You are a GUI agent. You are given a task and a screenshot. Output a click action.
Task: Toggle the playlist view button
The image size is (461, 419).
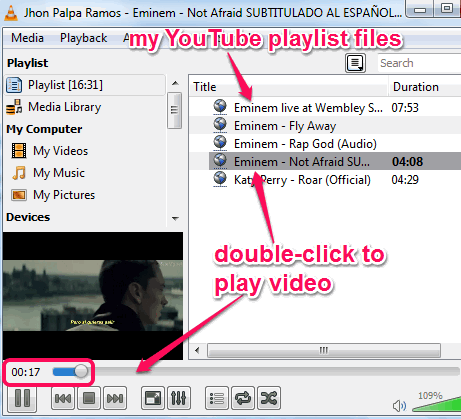click(x=217, y=398)
